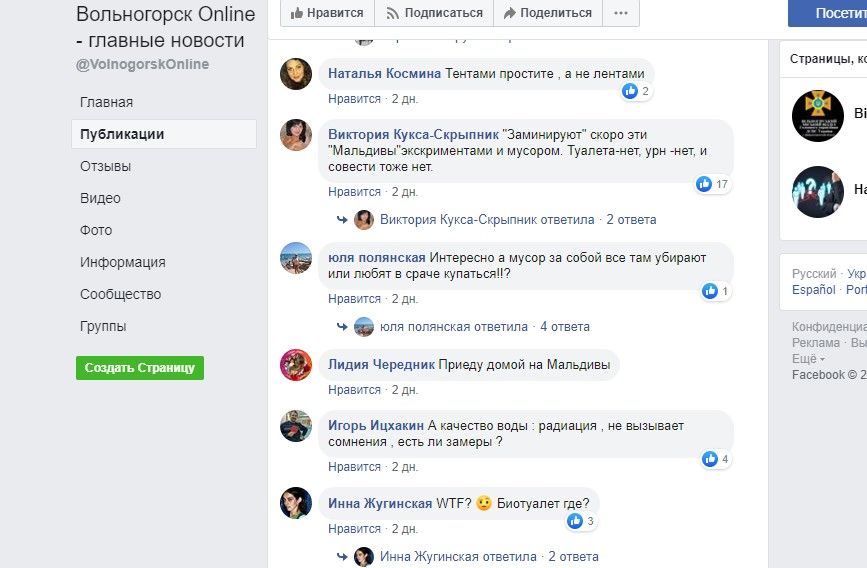Screen dimensions: 867x568
Task: Click Инна Жугинская's profile avatar
Action: click(x=296, y=503)
